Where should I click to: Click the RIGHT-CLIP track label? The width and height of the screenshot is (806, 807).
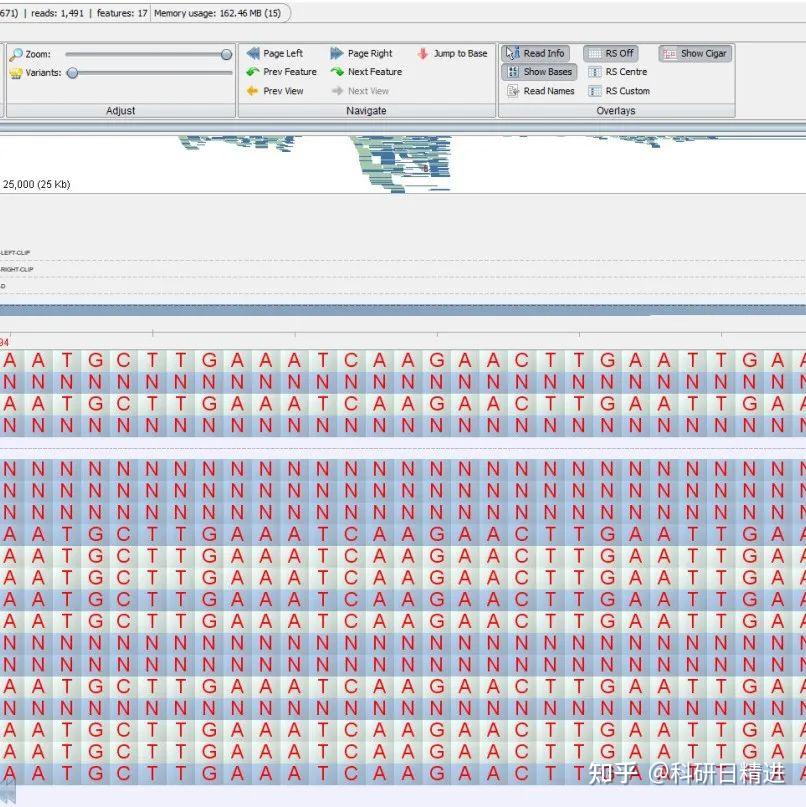coord(16,269)
